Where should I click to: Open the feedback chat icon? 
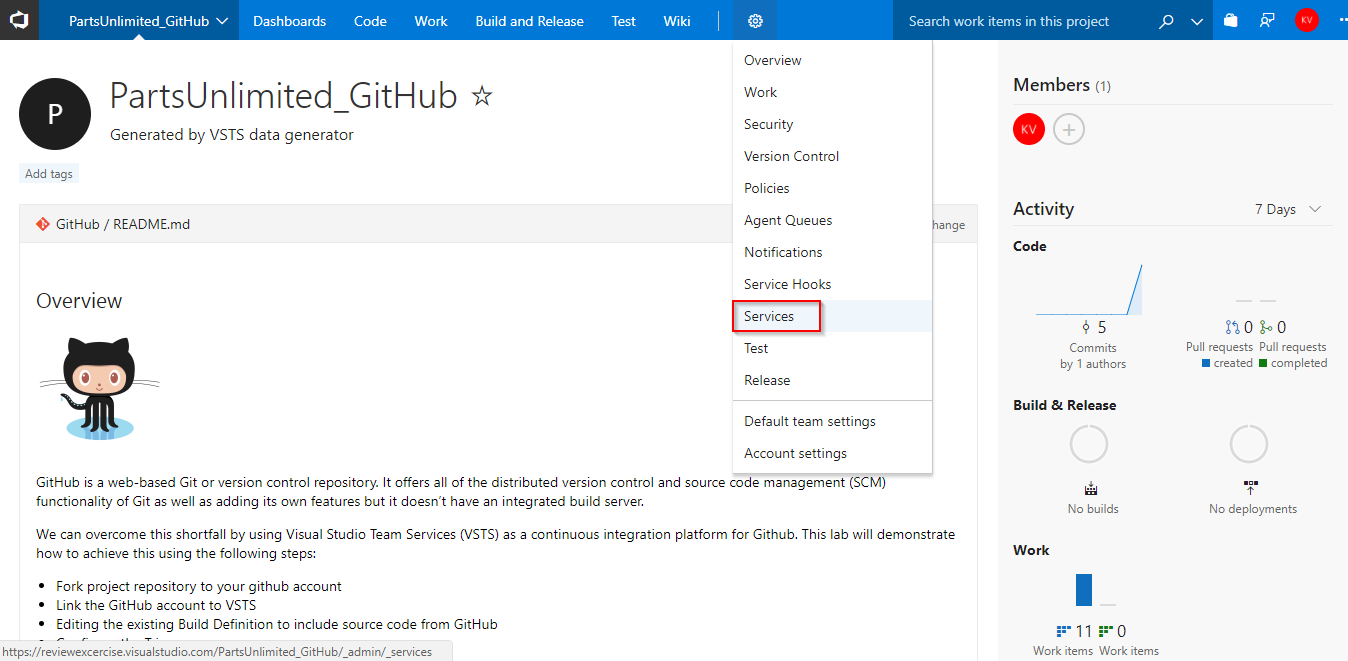[x=1267, y=20]
